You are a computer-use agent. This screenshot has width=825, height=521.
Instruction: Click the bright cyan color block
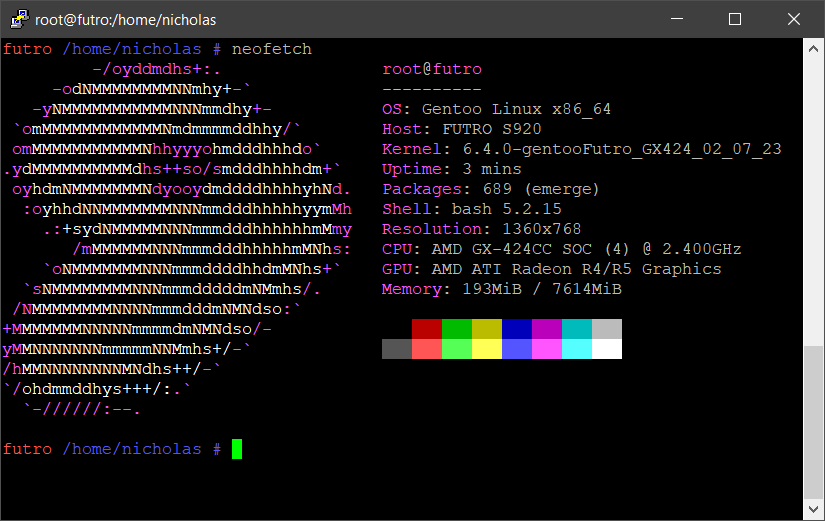[x=577, y=349]
